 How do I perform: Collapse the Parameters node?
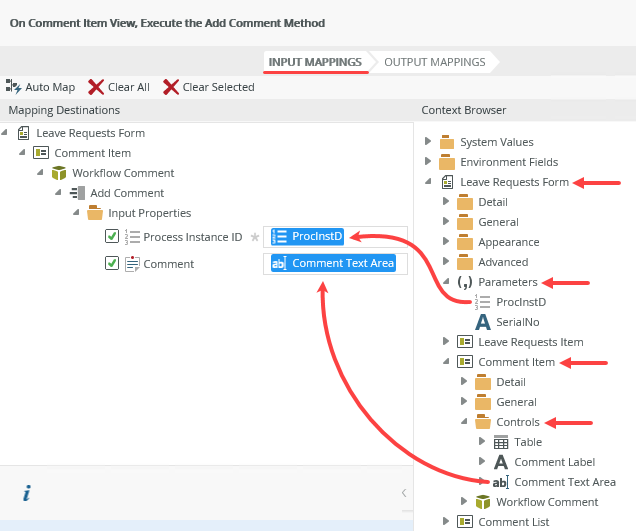[x=446, y=281]
